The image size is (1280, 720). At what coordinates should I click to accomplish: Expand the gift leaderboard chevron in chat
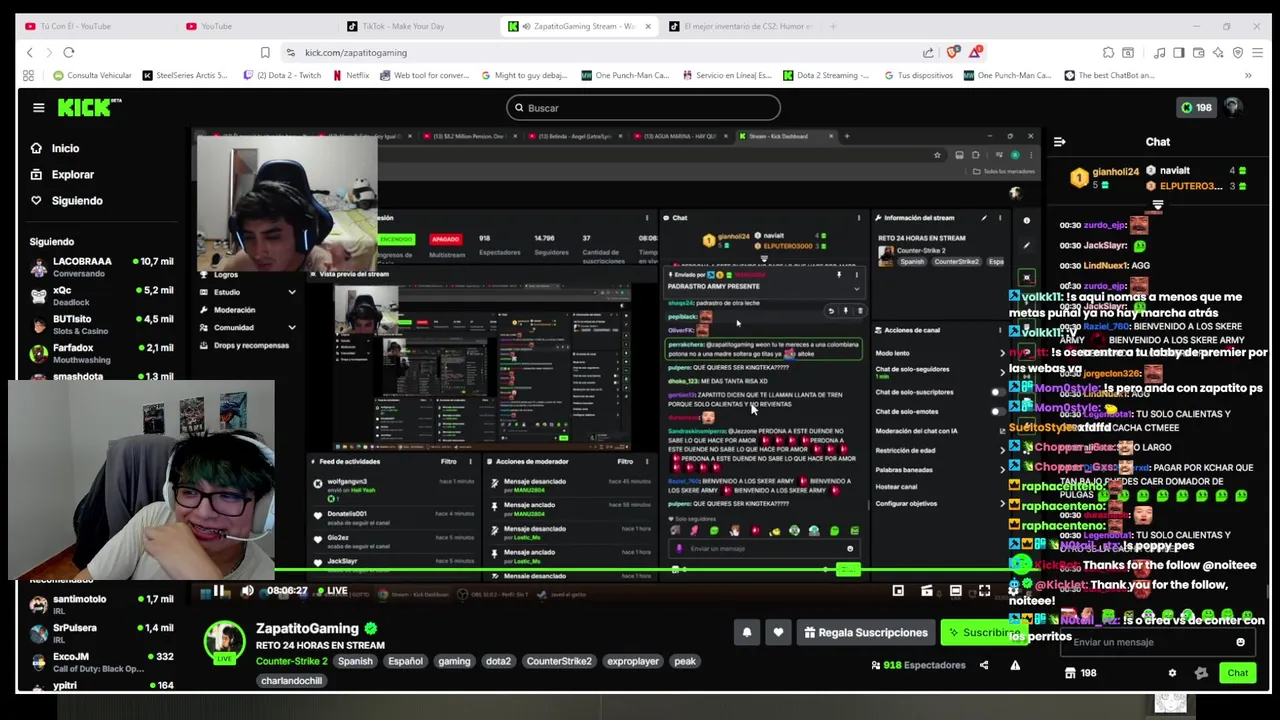(x=1157, y=205)
